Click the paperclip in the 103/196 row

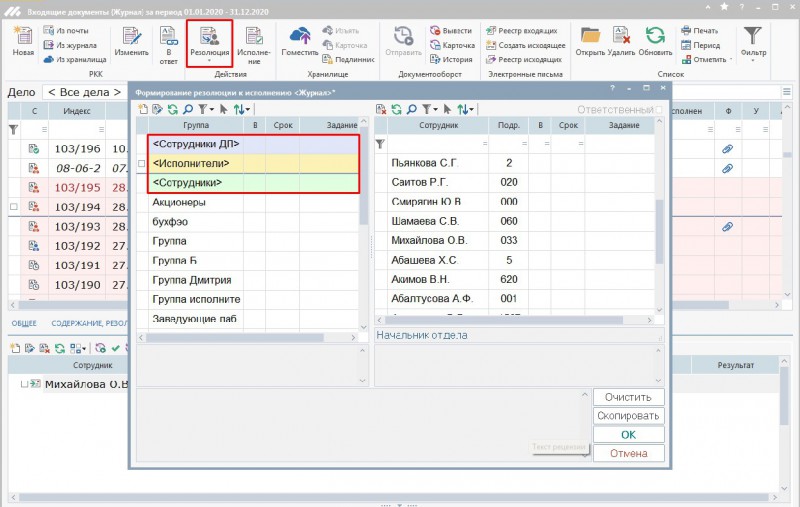(727, 149)
